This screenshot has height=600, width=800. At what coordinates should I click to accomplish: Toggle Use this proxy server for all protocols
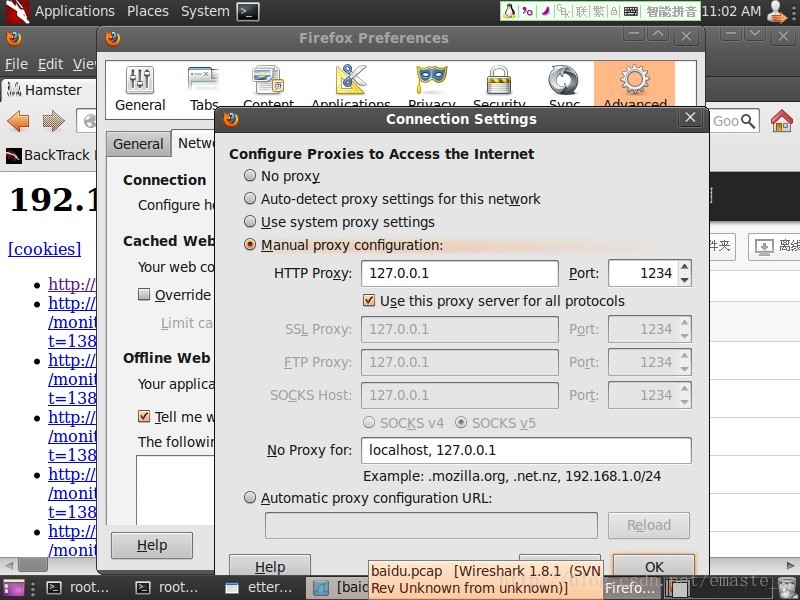pos(369,301)
